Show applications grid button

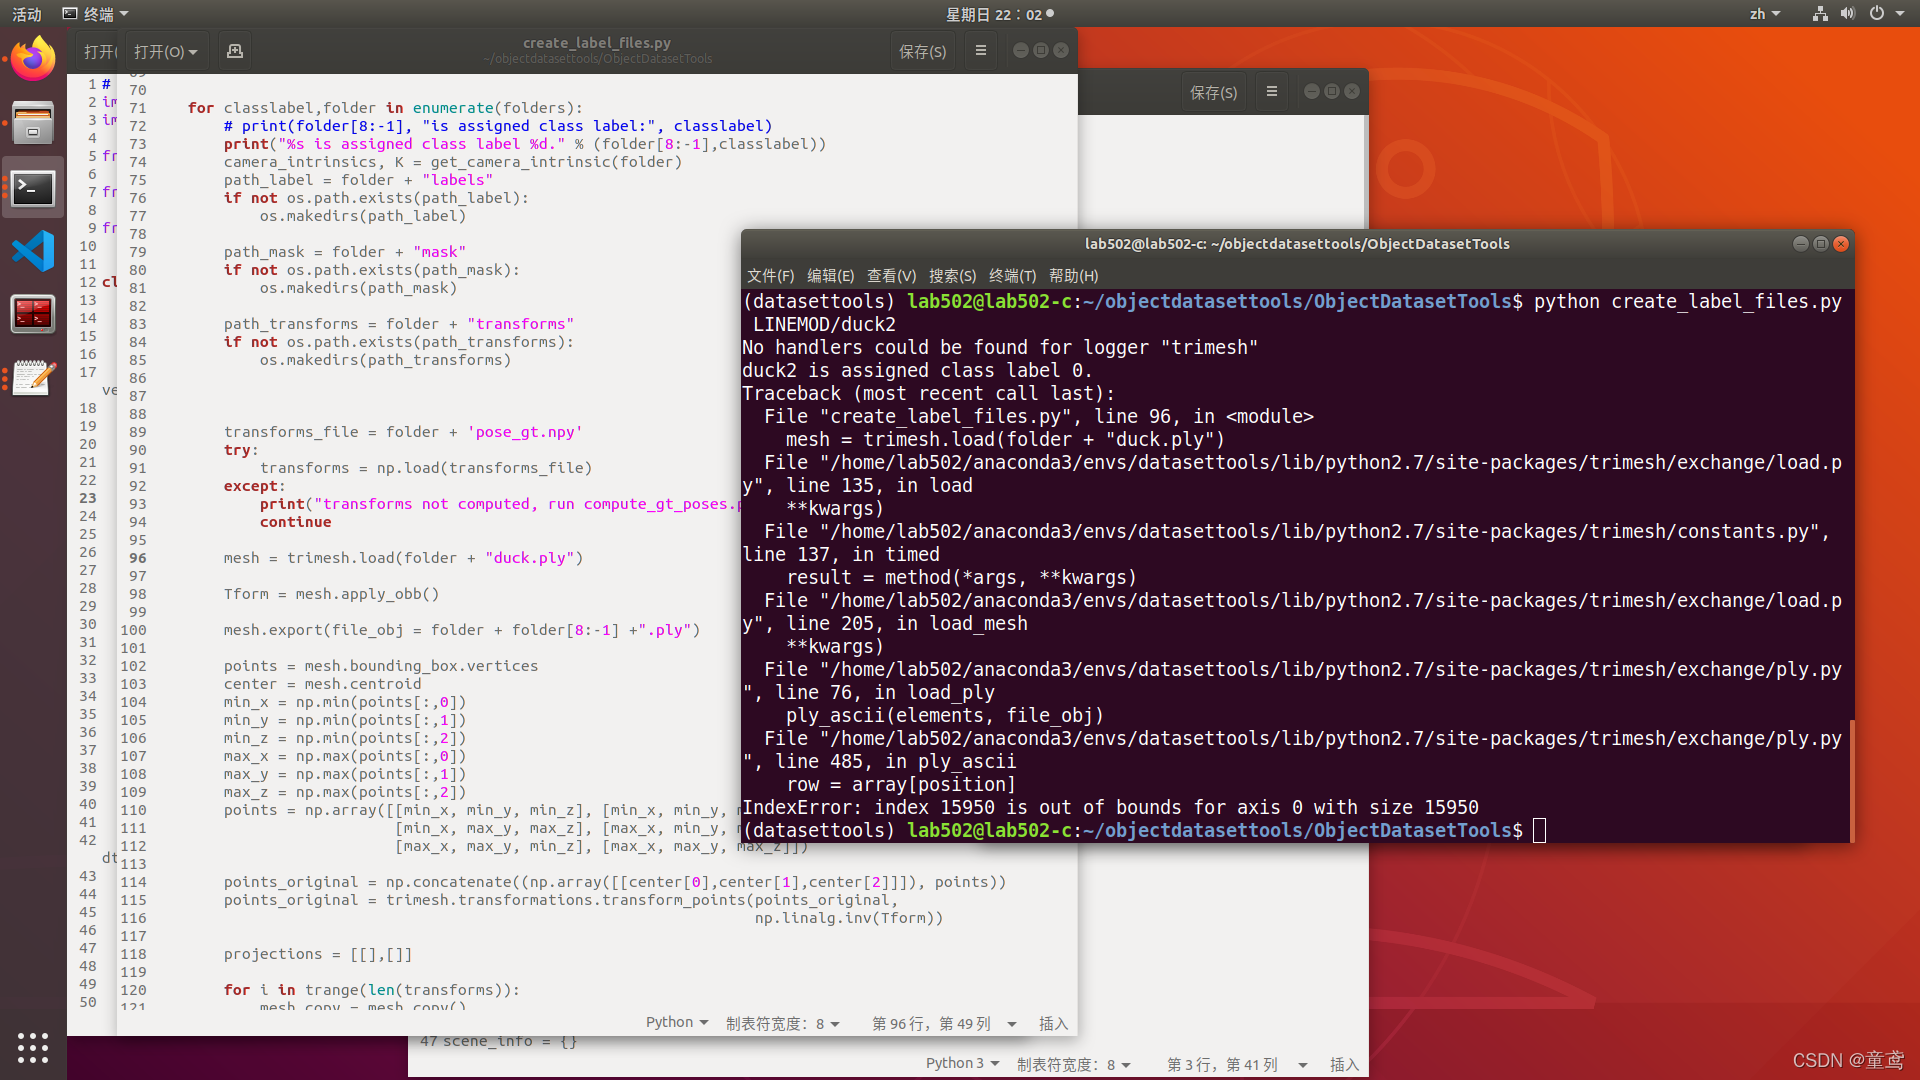[33, 1047]
